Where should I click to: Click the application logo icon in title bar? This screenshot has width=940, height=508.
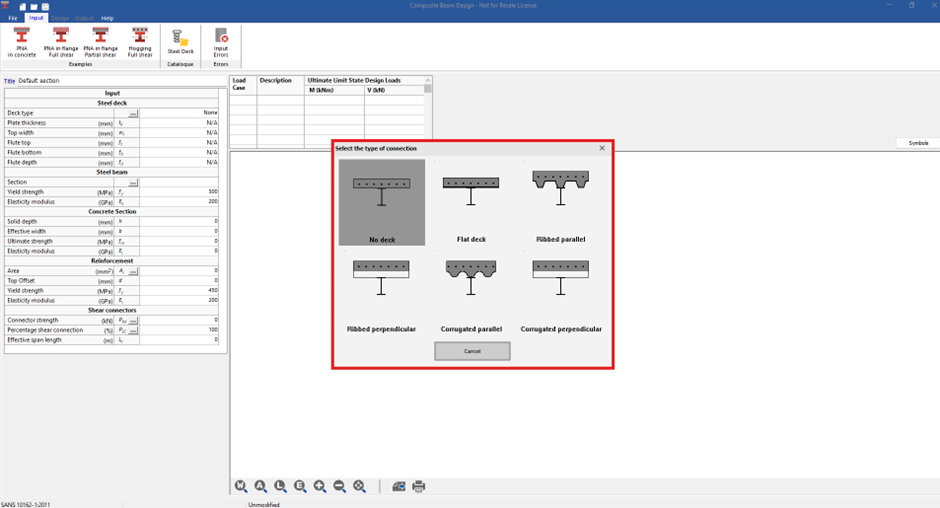tap(5, 5)
